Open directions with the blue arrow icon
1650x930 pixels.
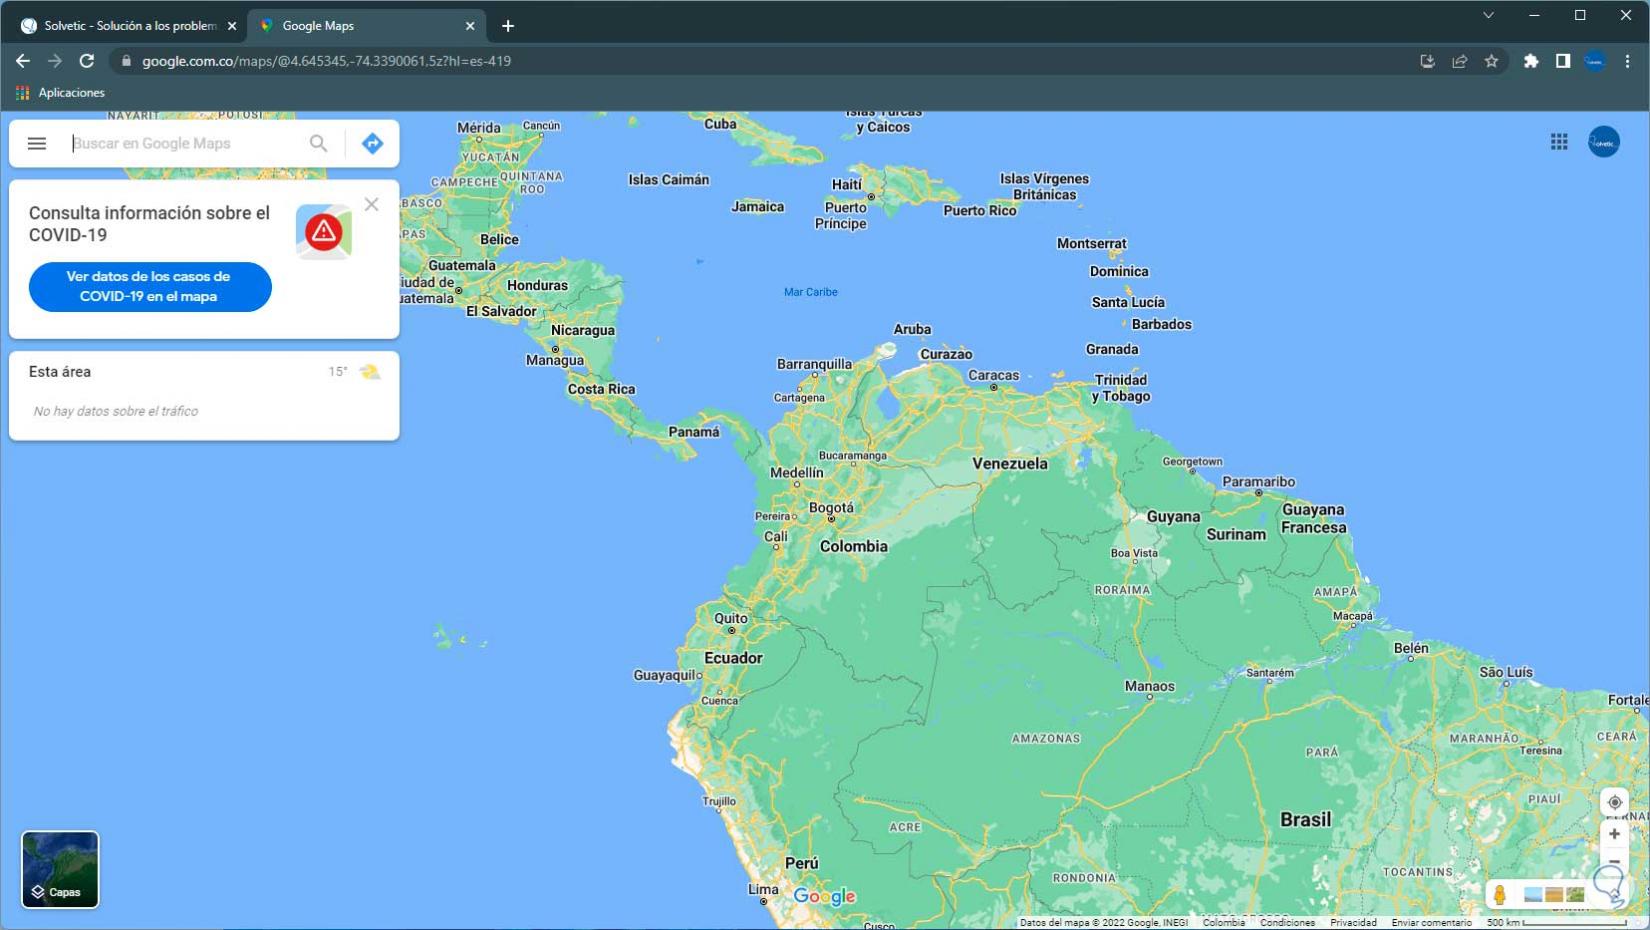(x=372, y=143)
